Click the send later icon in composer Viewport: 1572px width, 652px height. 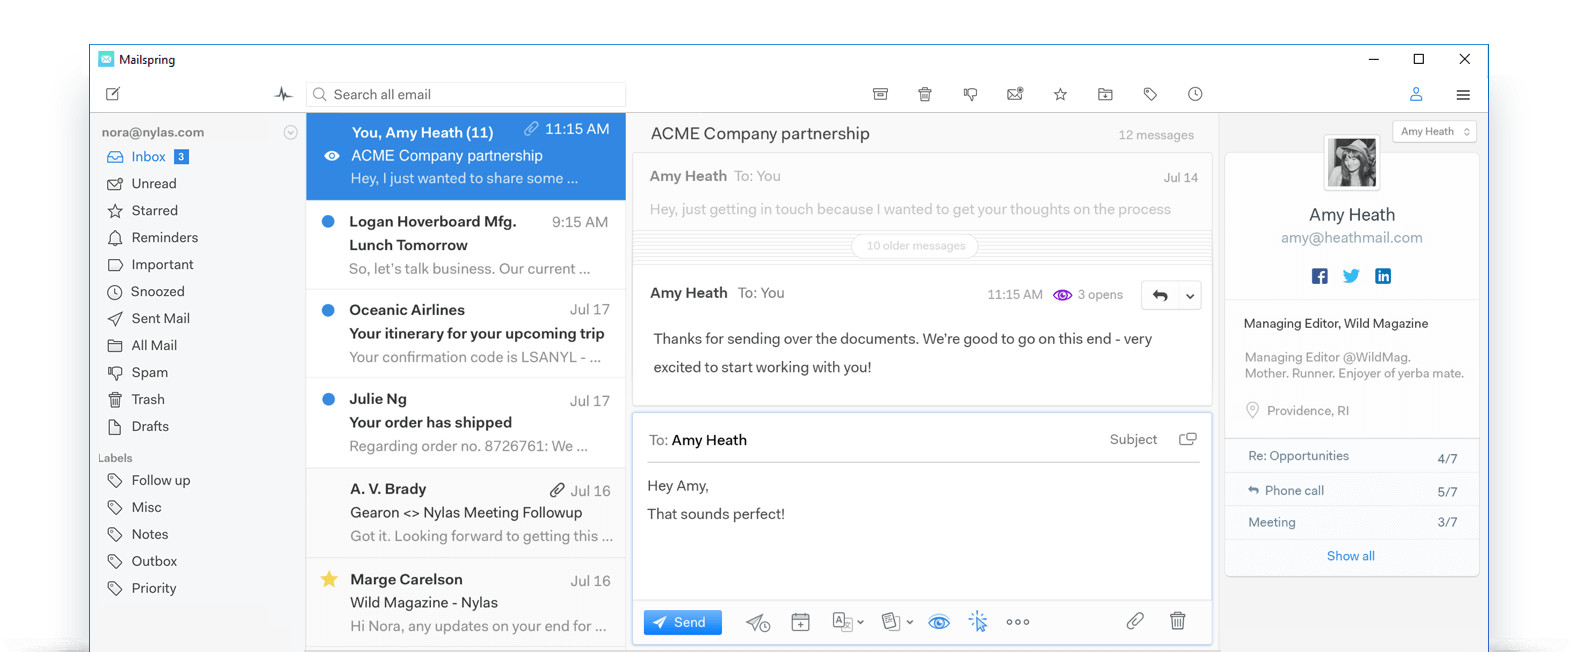point(758,622)
